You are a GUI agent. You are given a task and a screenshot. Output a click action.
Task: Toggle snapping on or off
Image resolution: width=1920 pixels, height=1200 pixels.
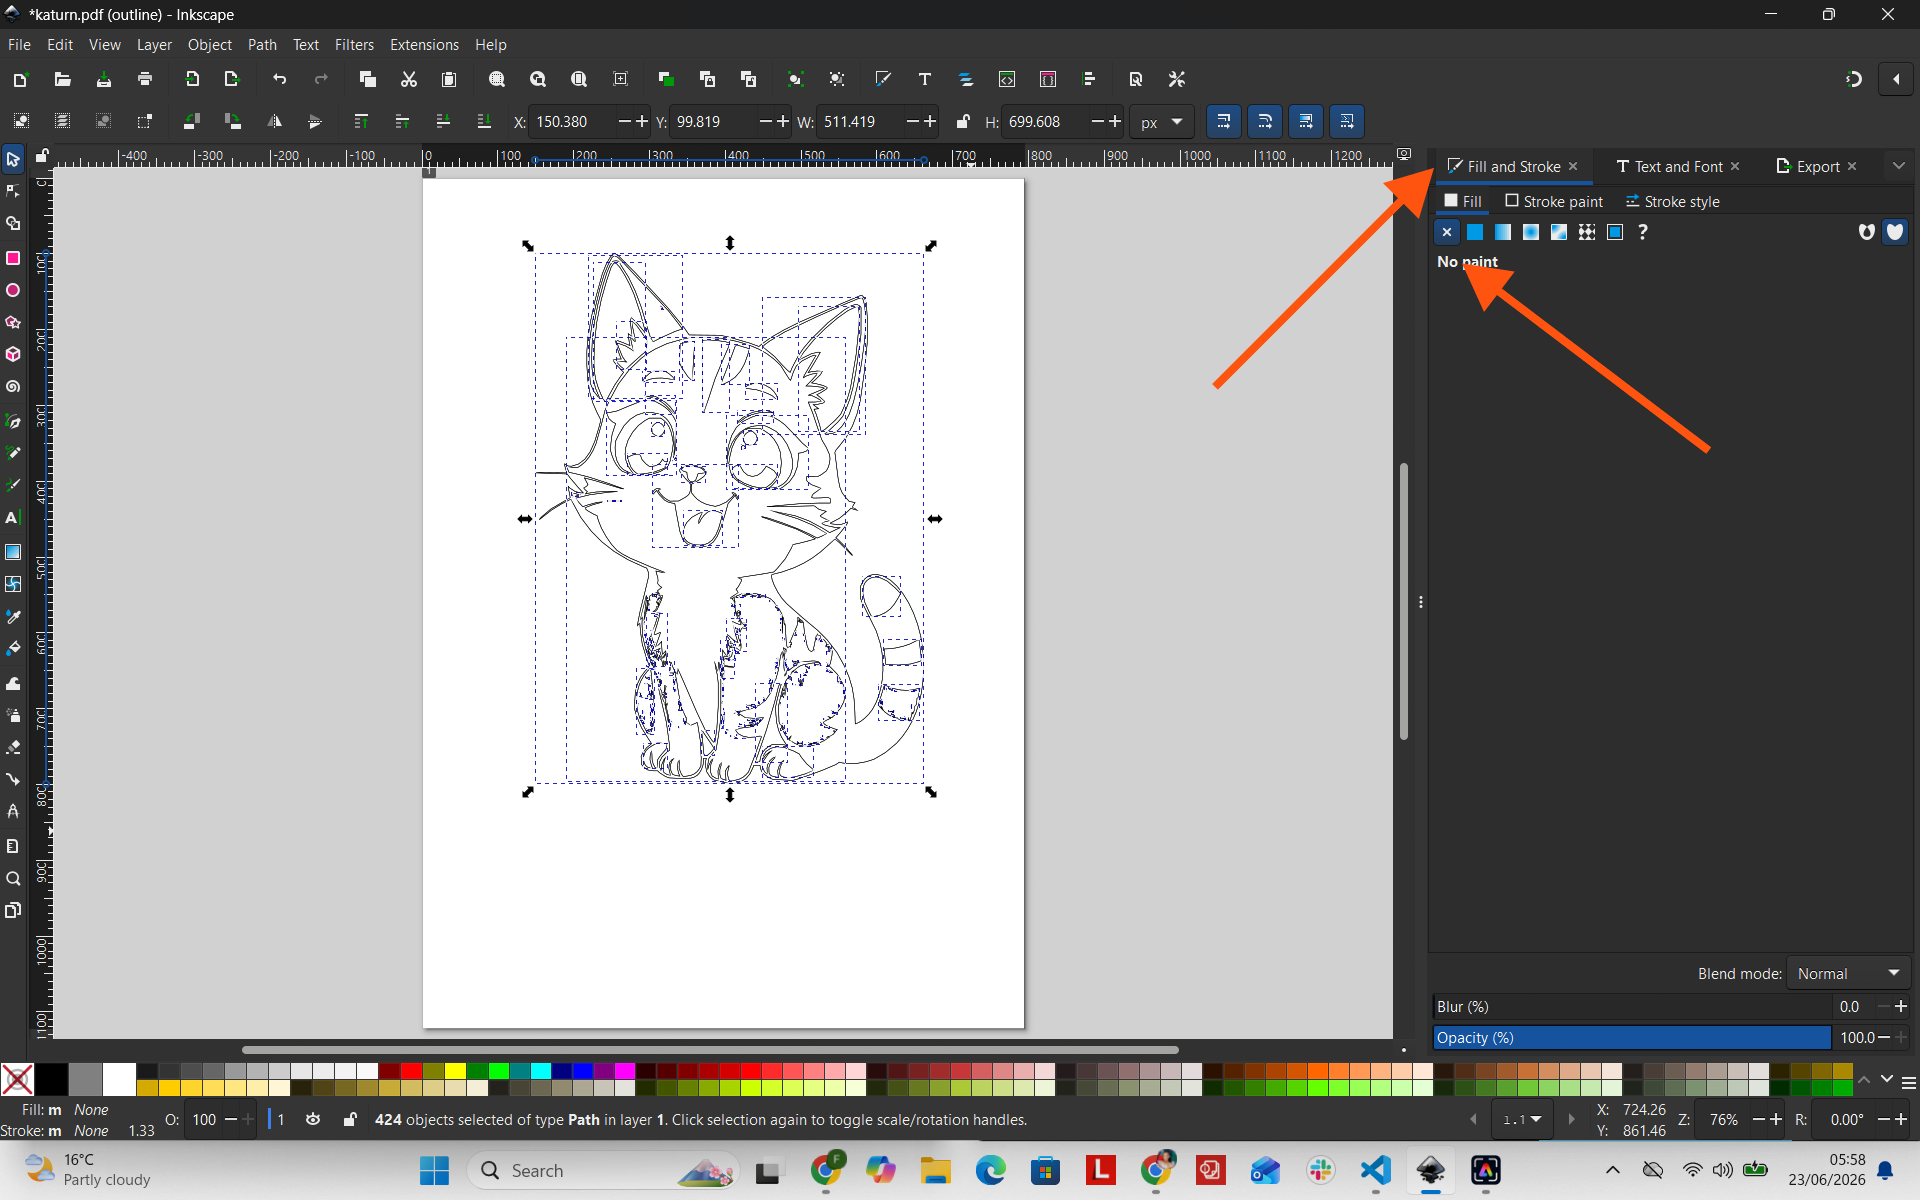tap(1854, 79)
